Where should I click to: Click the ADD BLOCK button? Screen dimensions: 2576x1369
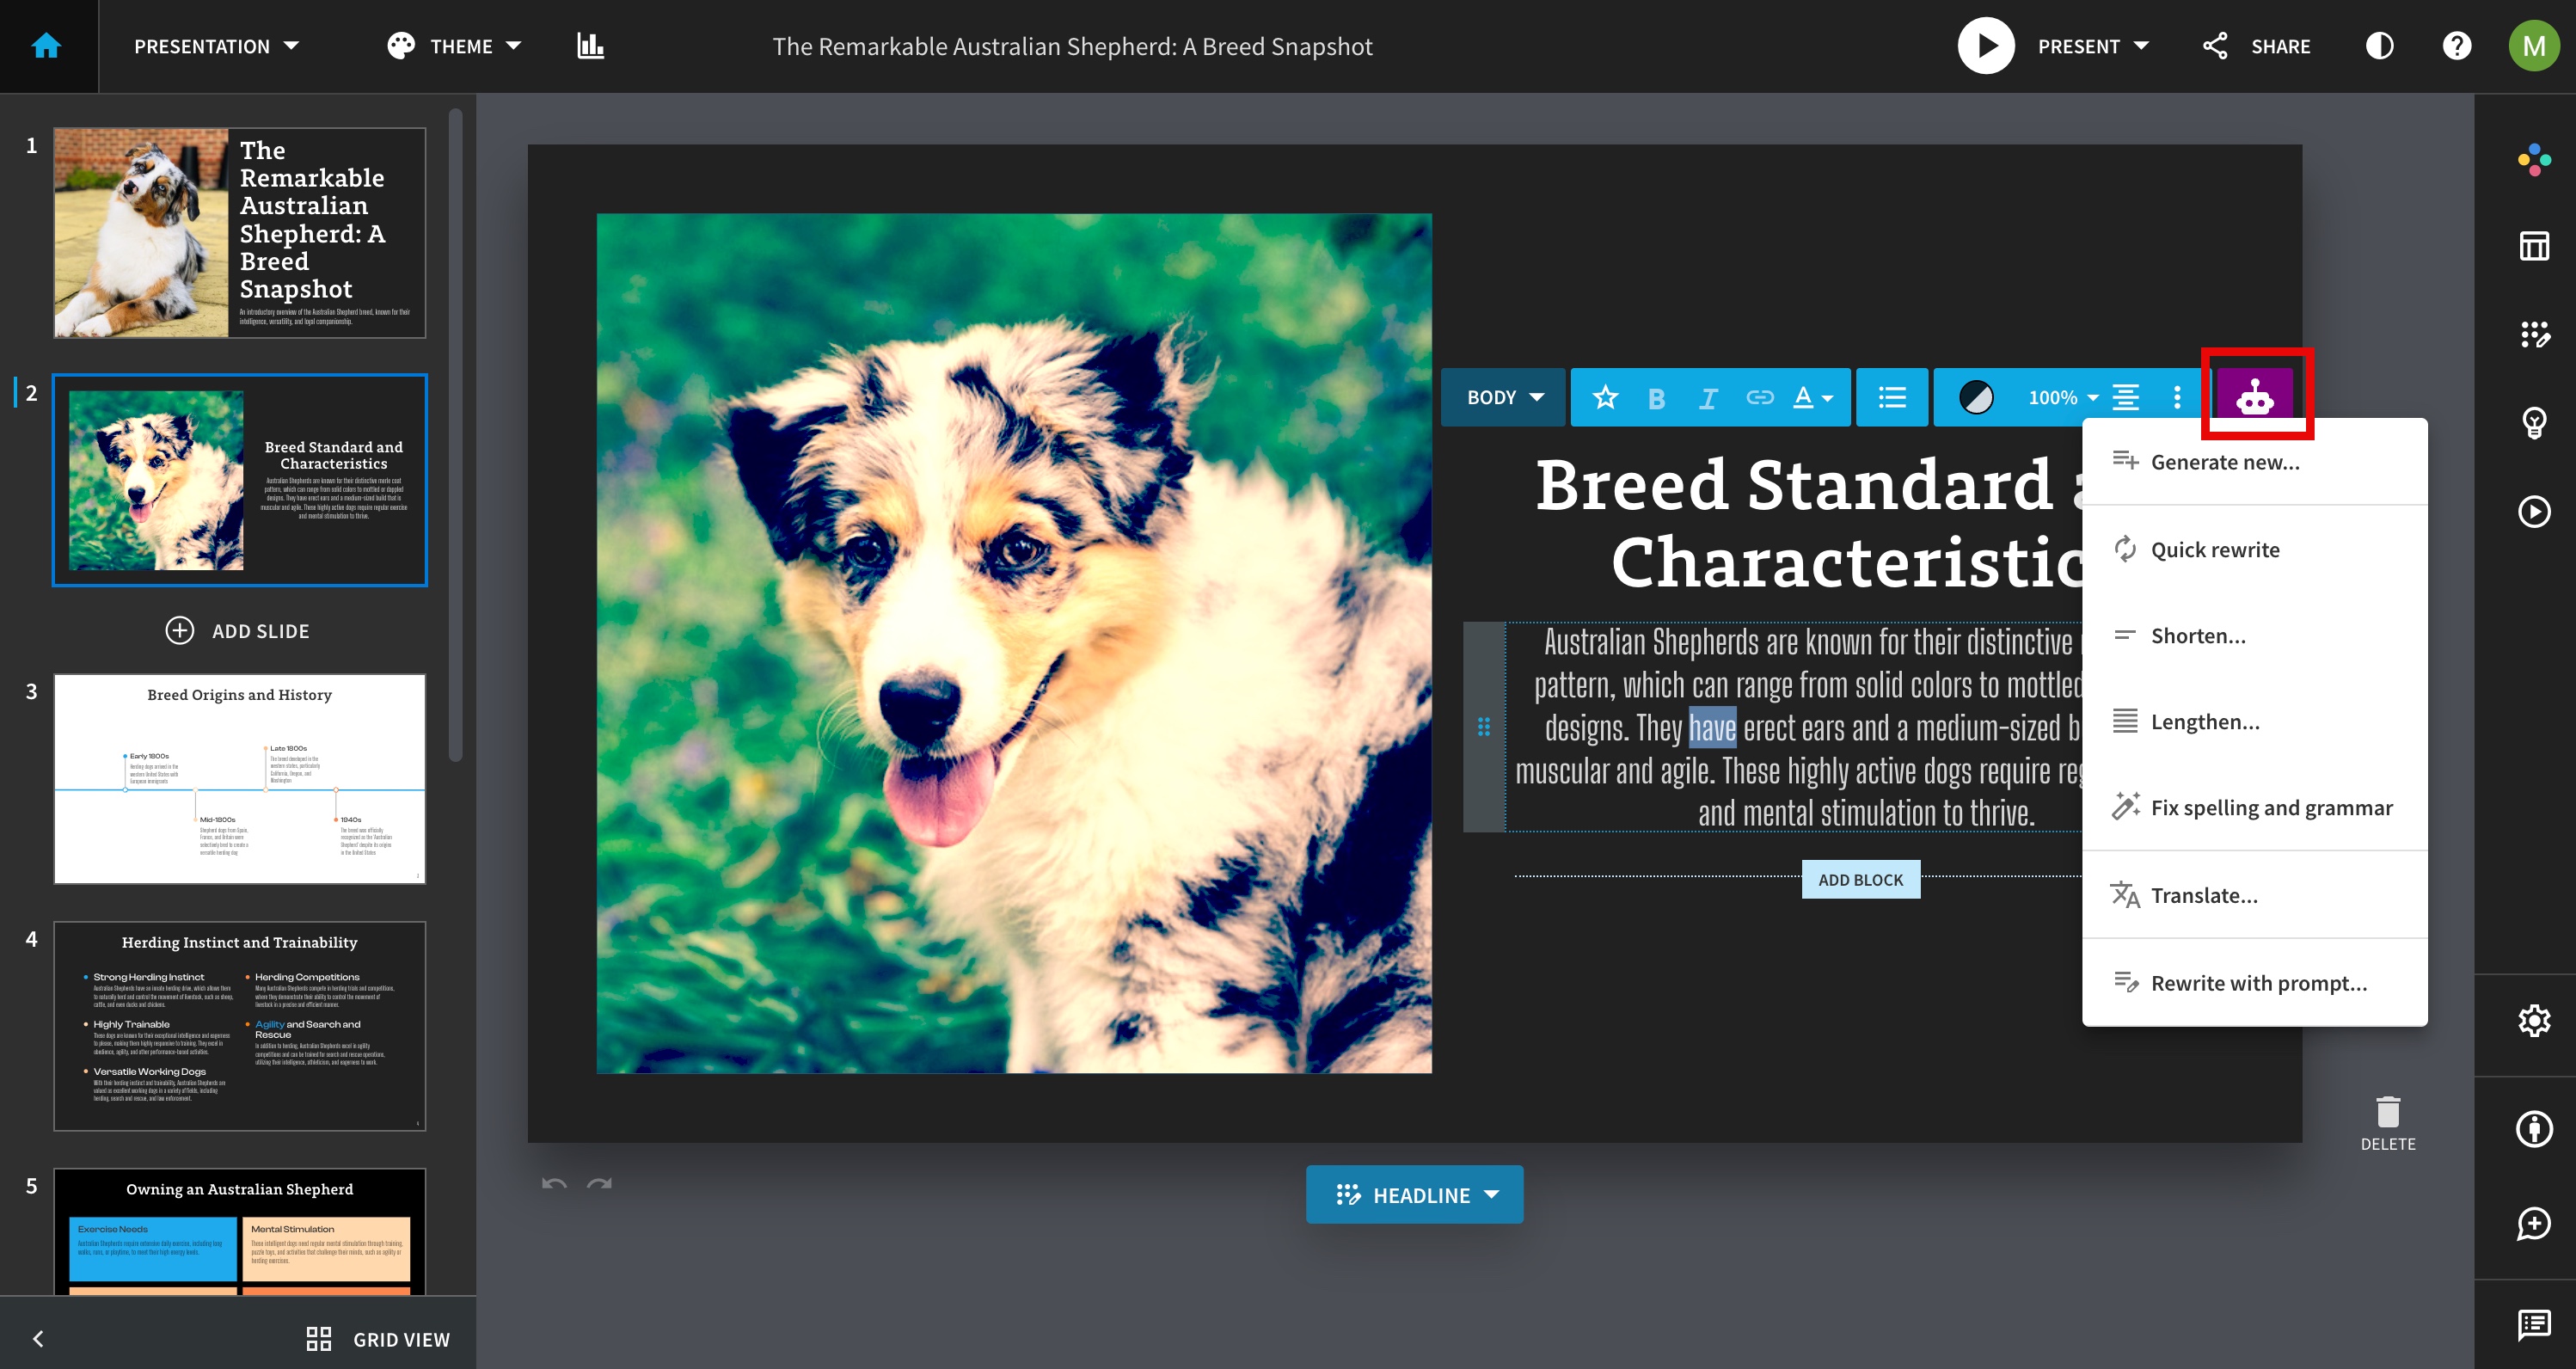tap(1860, 879)
